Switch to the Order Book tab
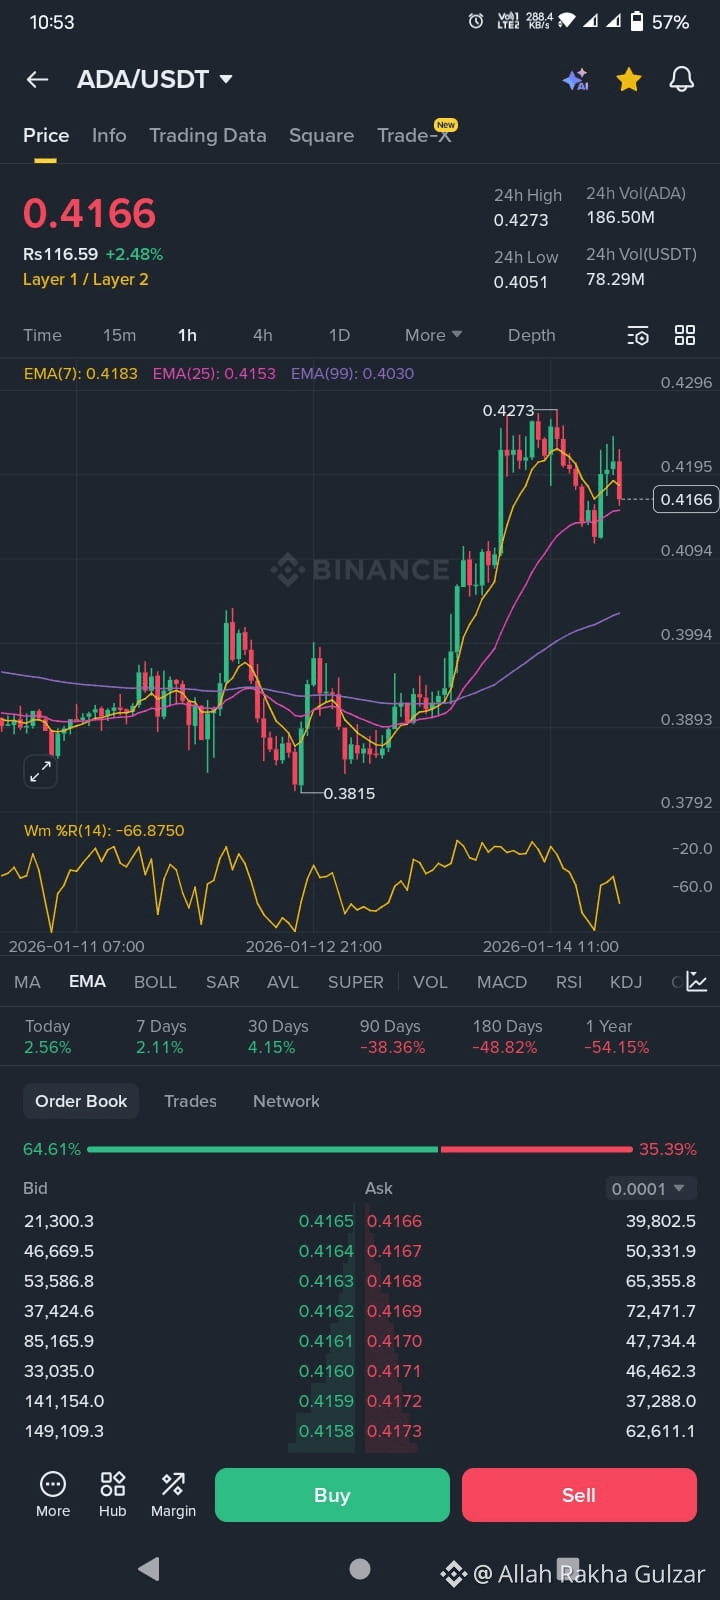 [x=81, y=1101]
